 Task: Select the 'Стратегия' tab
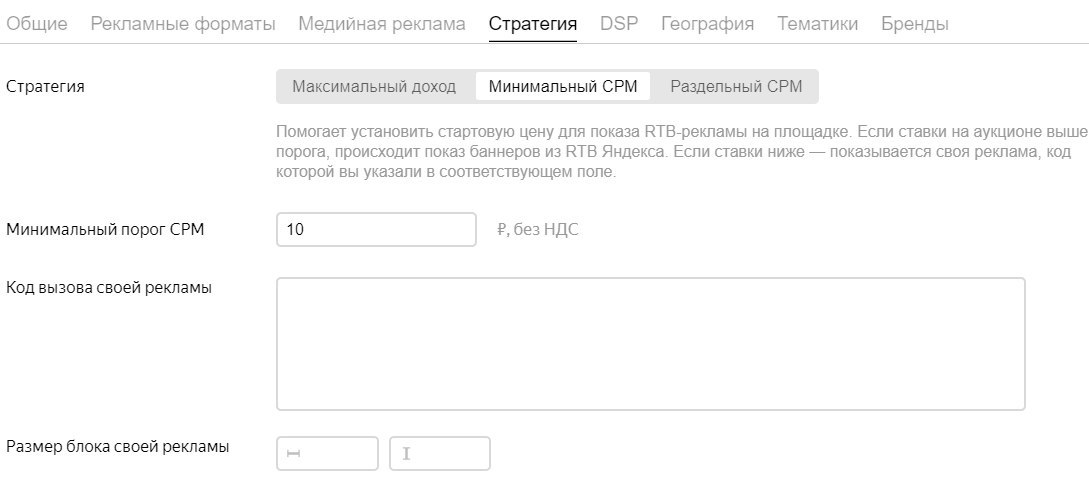533,24
